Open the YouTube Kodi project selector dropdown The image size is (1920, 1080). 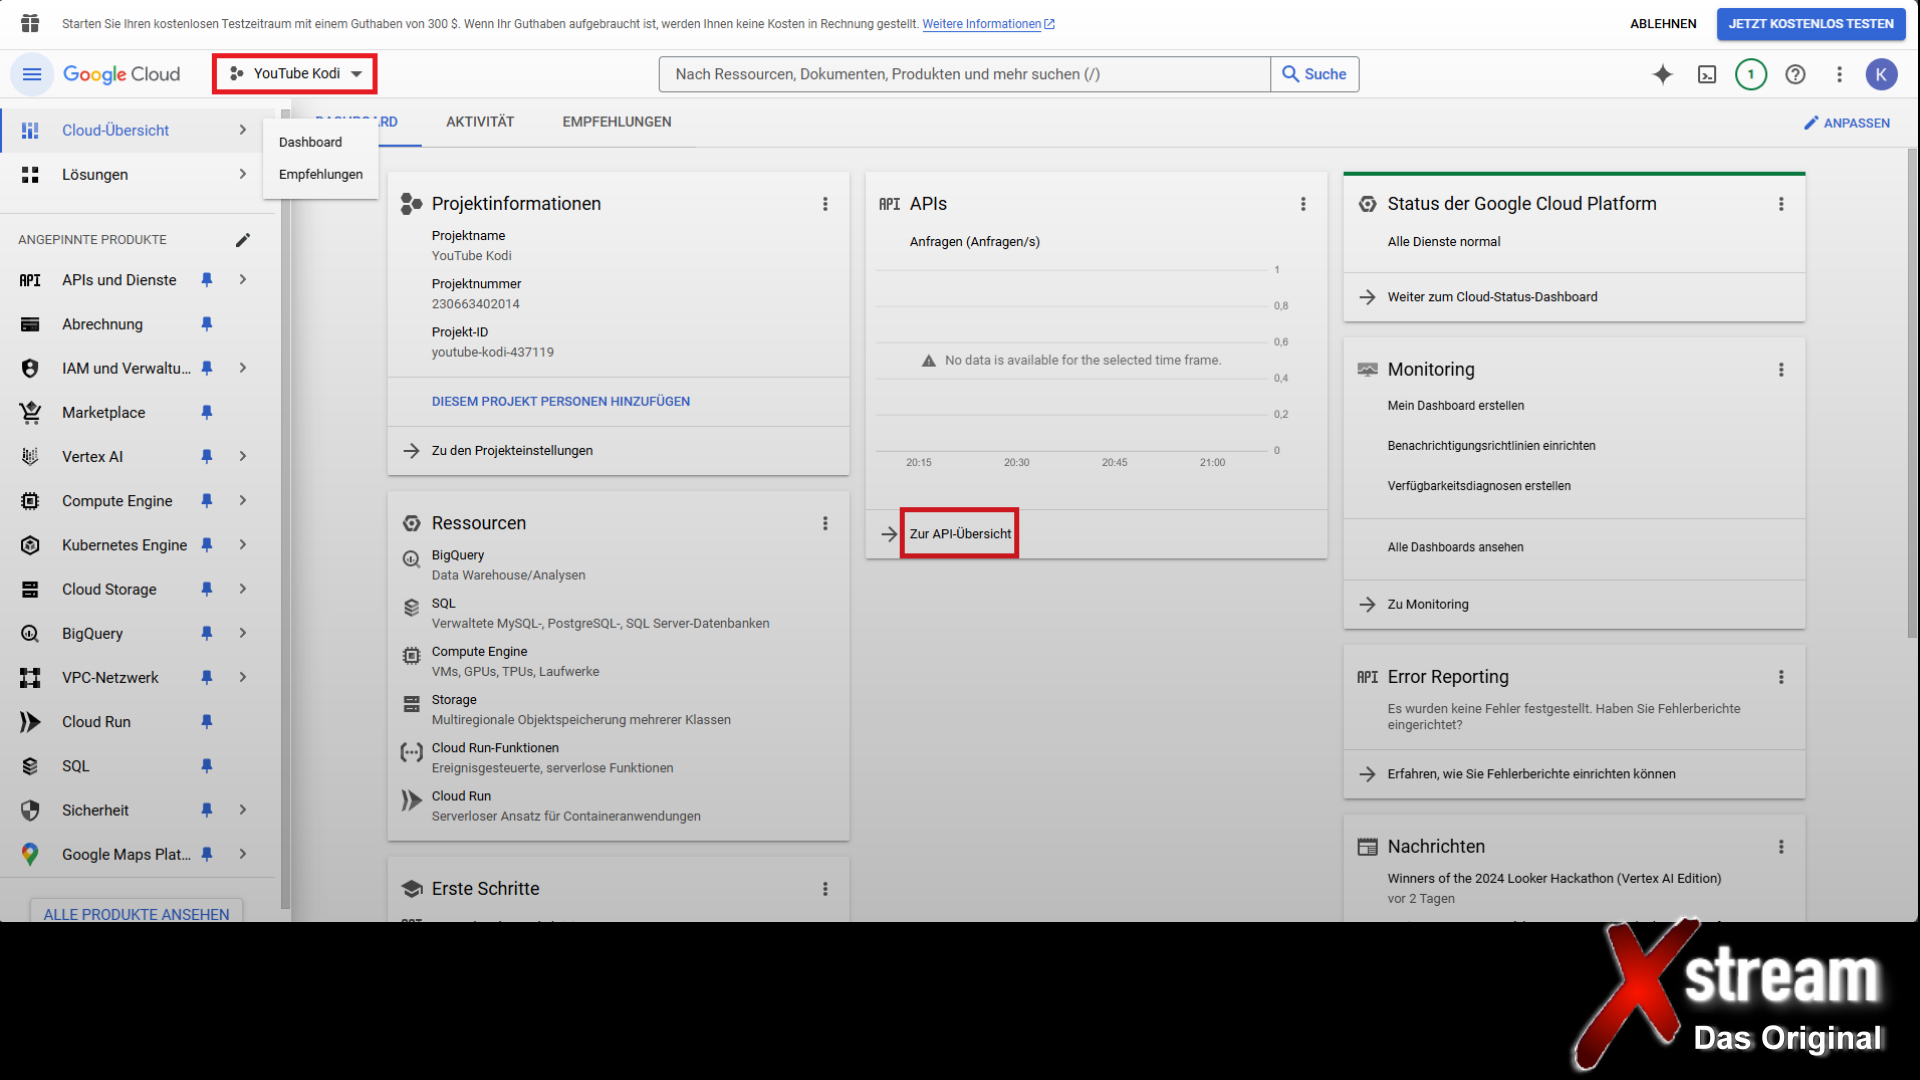(x=295, y=74)
